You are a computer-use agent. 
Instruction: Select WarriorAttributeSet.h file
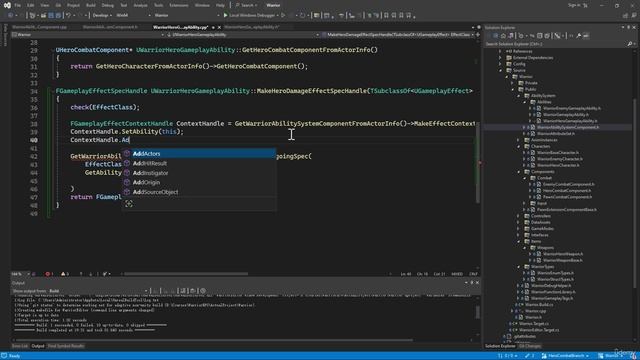[x=556, y=133]
